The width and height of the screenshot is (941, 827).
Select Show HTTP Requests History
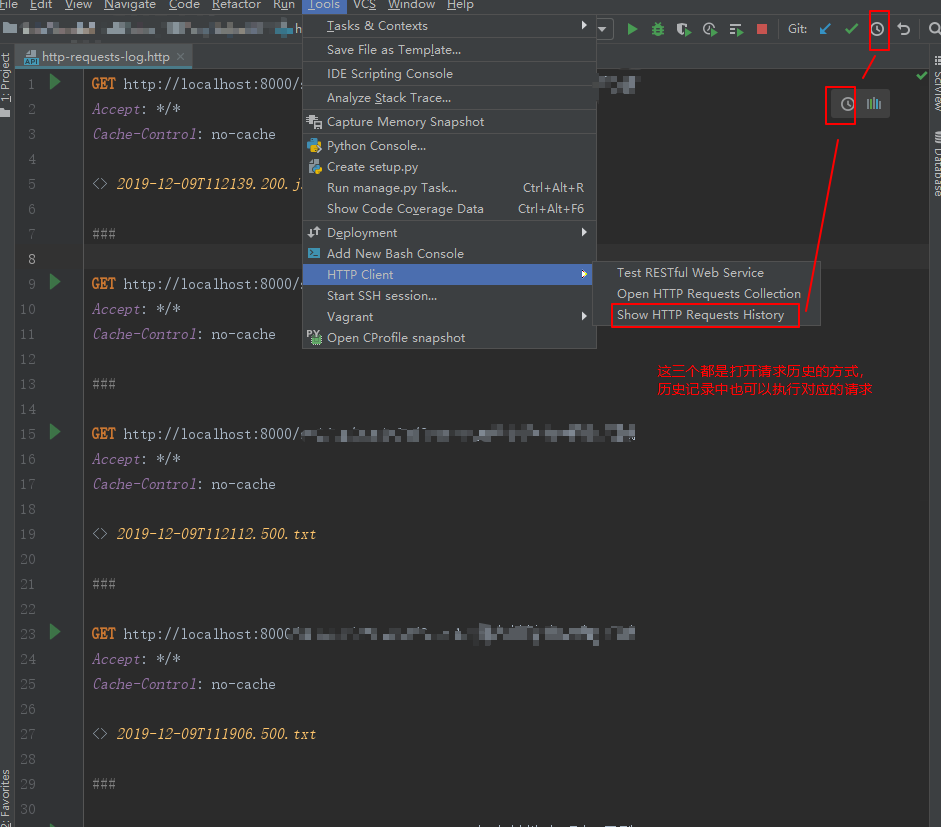pyautogui.click(x=700, y=315)
